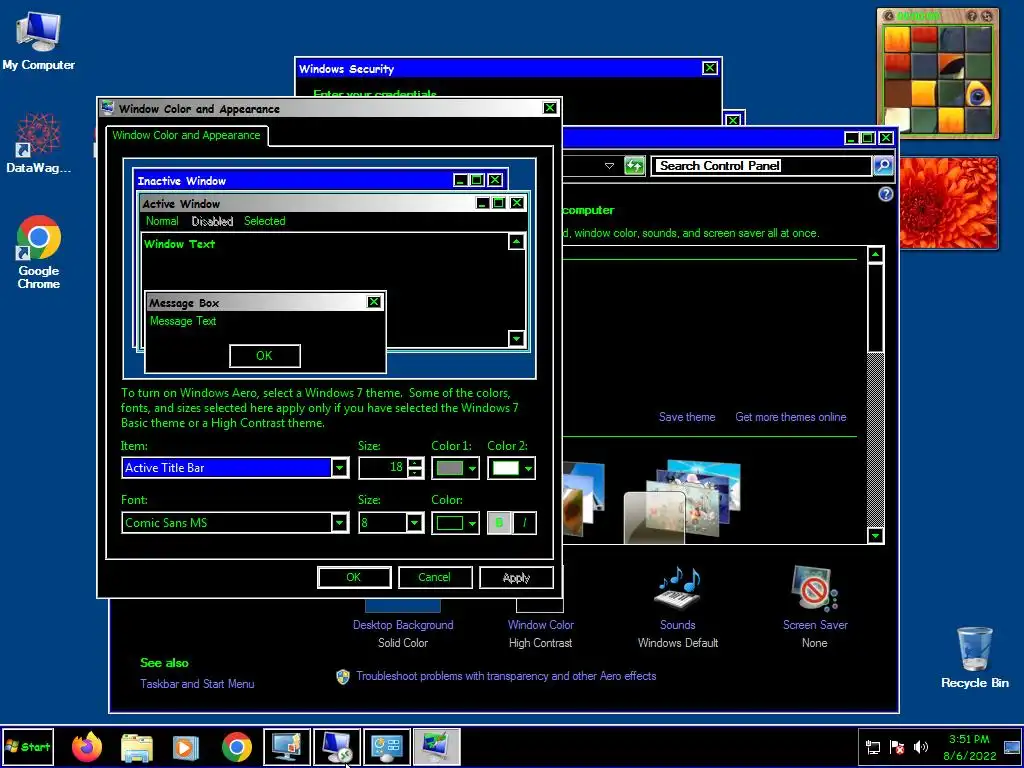
Task: Open the Color 2 swatch picker
Action: [511, 468]
